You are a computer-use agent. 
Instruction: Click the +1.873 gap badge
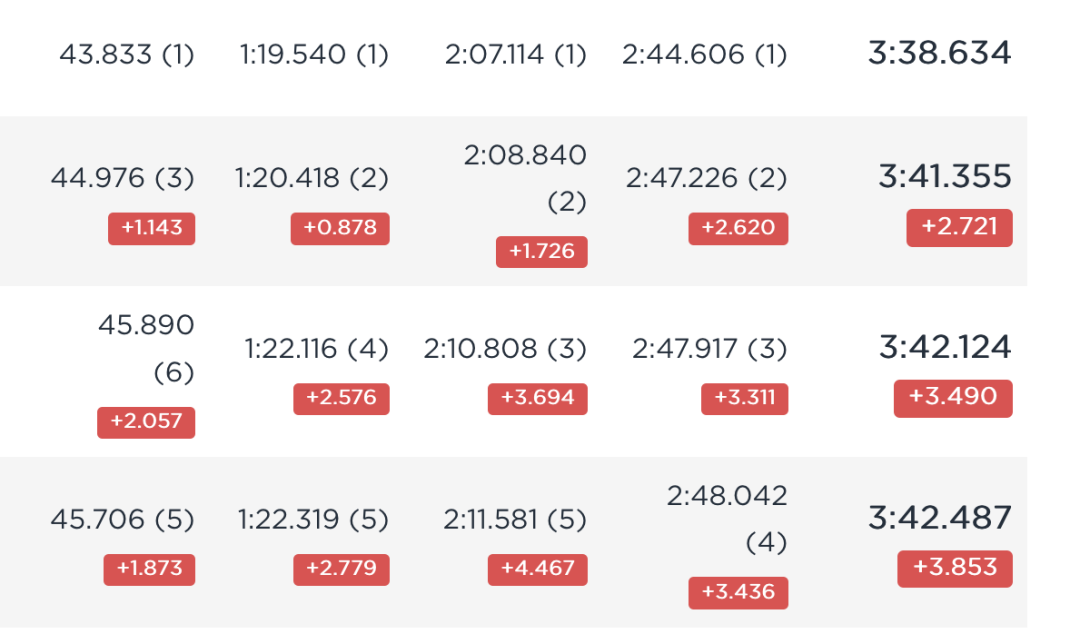tap(149, 569)
